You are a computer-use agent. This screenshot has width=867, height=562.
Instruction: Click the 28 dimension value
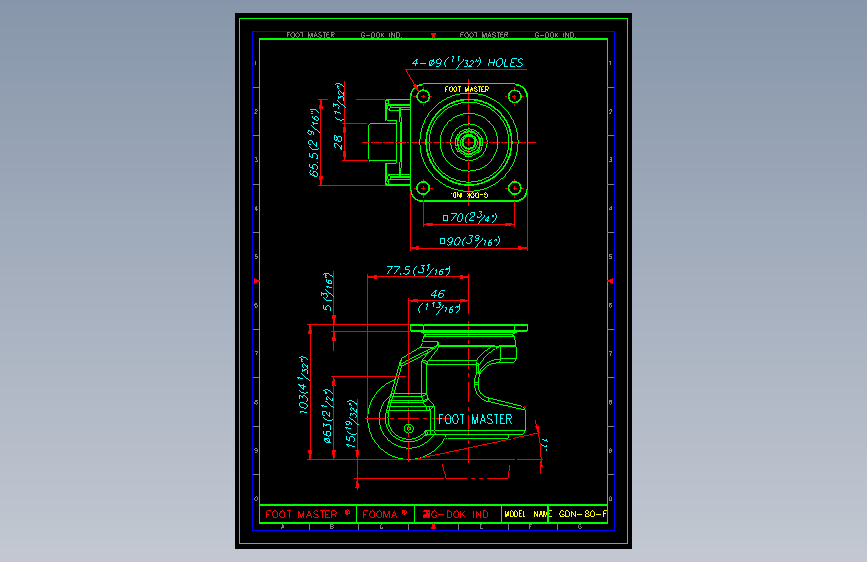338,142
